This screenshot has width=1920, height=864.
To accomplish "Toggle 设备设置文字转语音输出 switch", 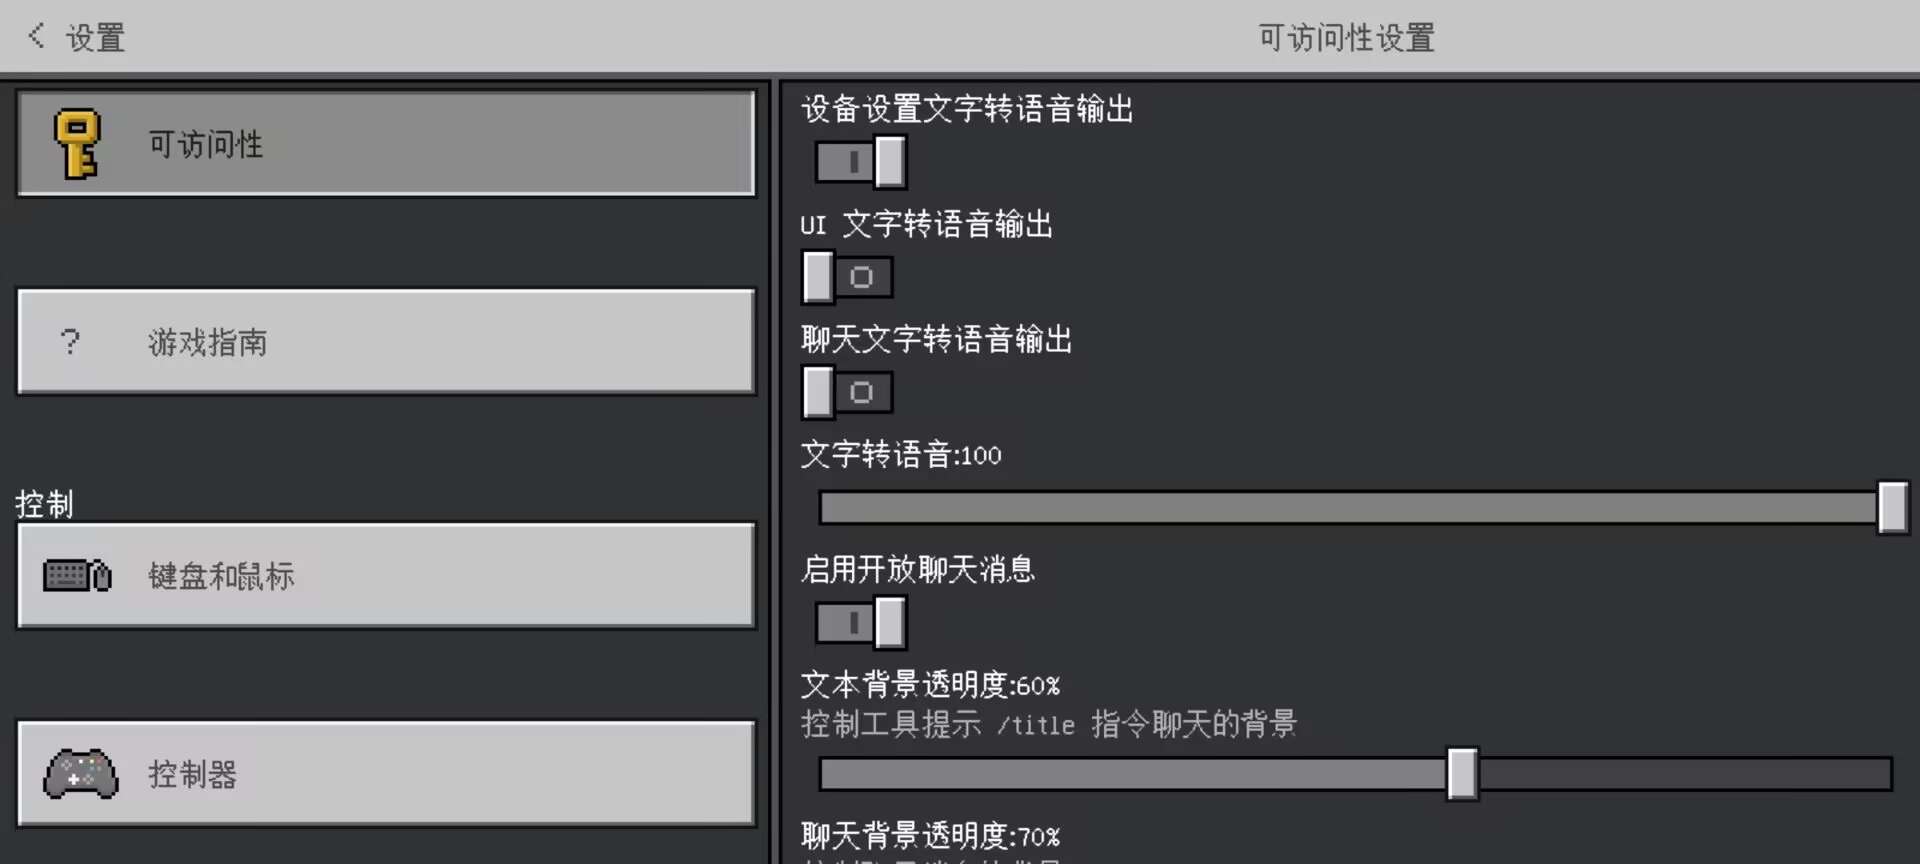I will (861, 162).
